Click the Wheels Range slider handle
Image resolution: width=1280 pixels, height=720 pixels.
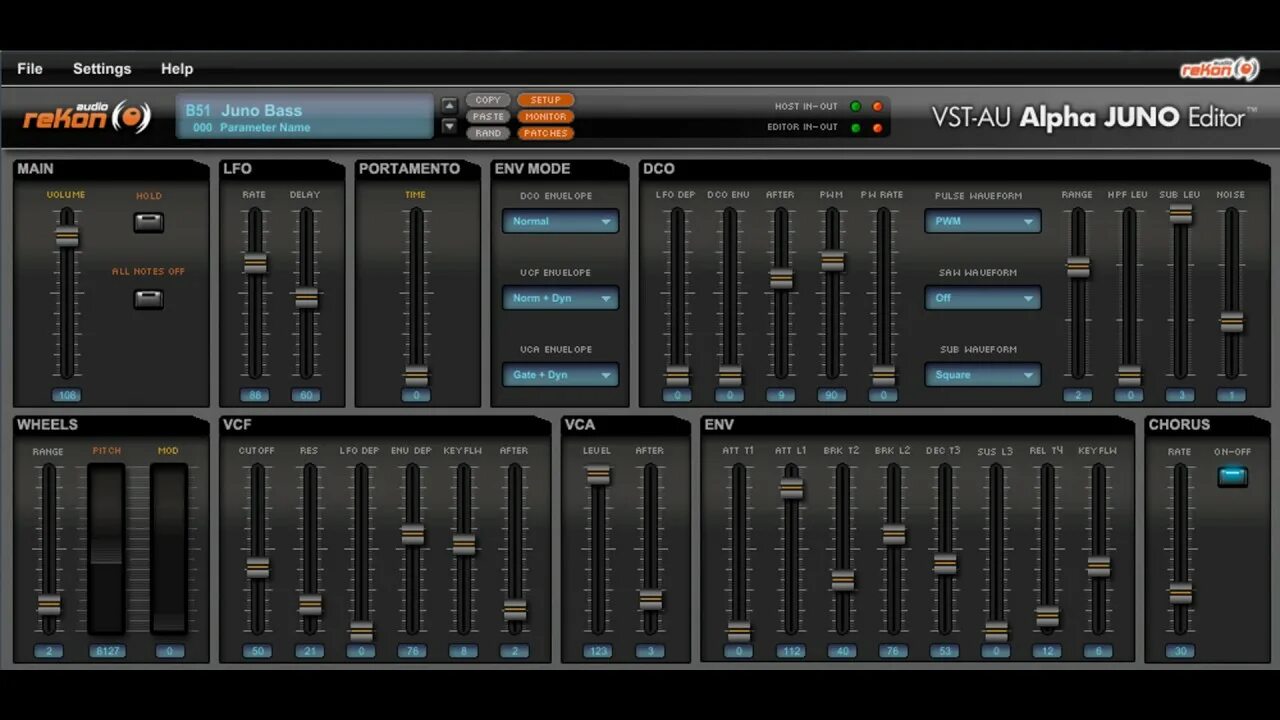point(48,605)
